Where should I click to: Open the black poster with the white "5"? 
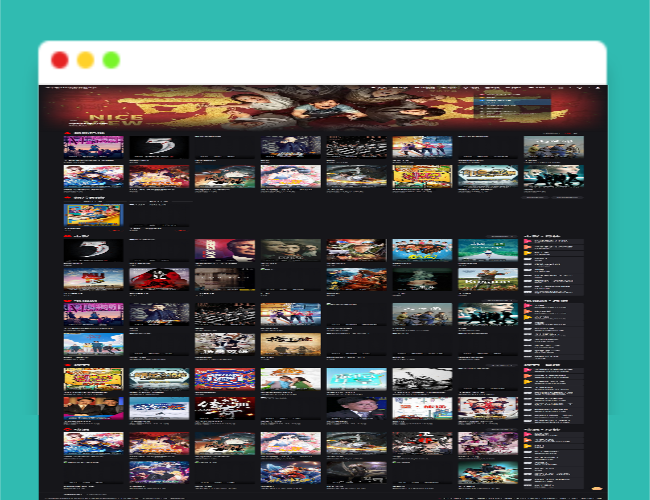158,147
